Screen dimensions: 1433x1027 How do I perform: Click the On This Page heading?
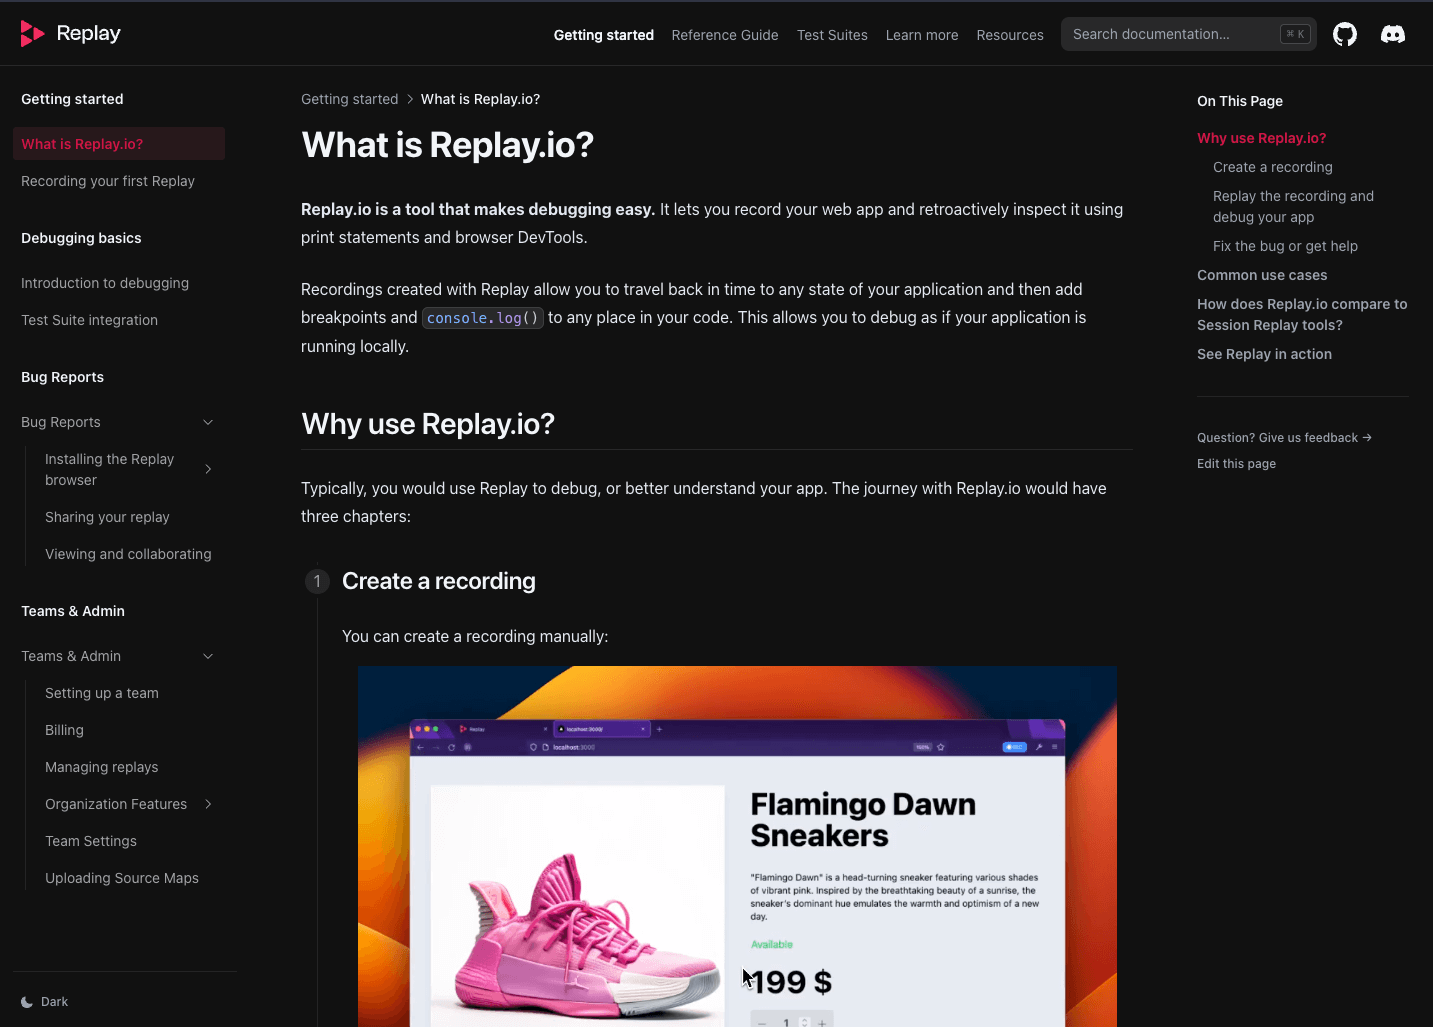coord(1240,101)
